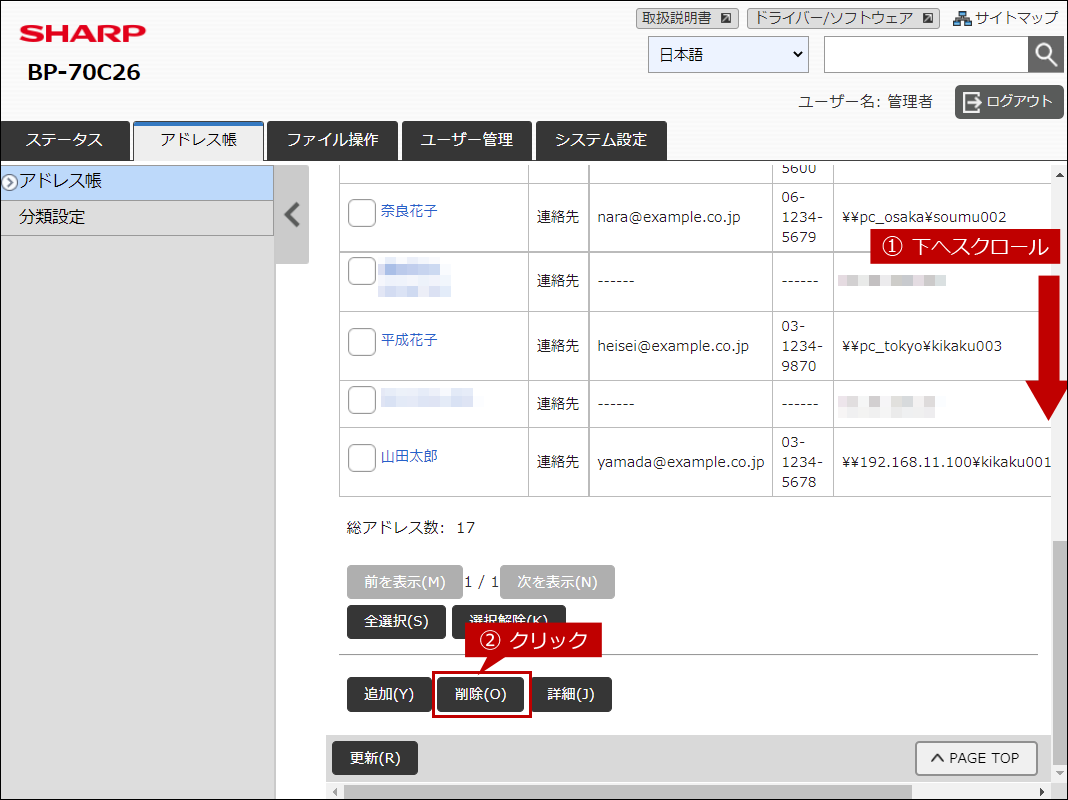Select the 山田太郎 checkbox
The image size is (1068, 800).
point(361,457)
